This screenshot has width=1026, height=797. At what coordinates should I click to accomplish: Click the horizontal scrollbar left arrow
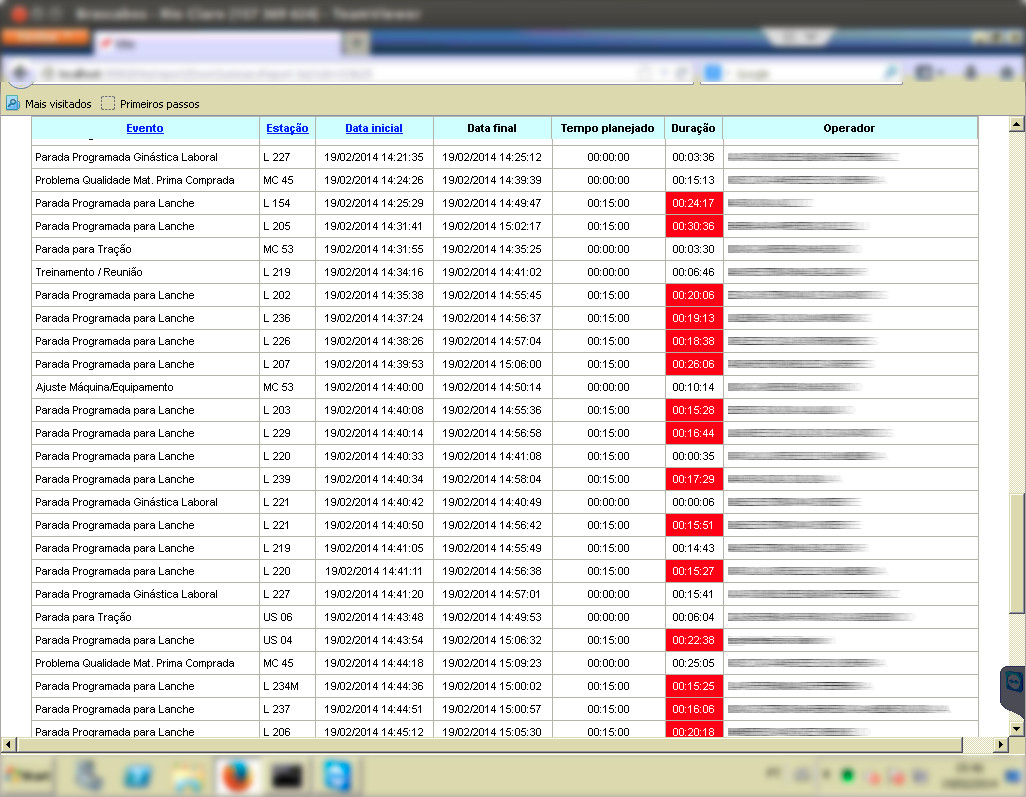point(8,745)
